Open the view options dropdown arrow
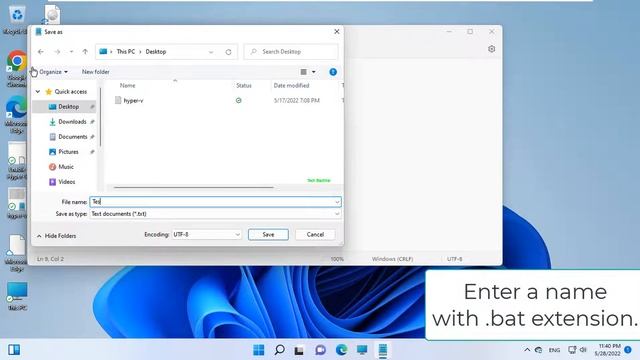The image size is (640, 360). point(313,72)
